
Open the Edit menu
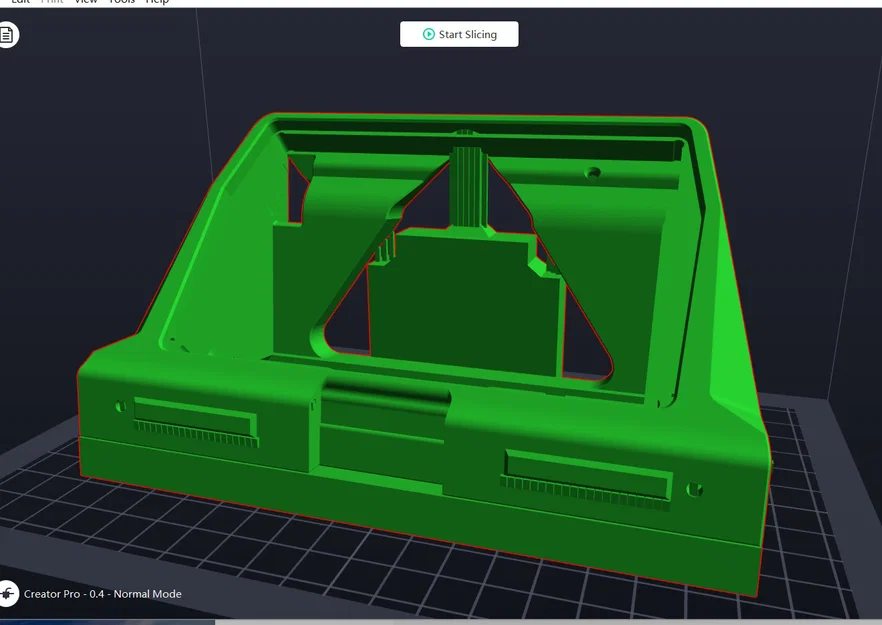point(21,2)
